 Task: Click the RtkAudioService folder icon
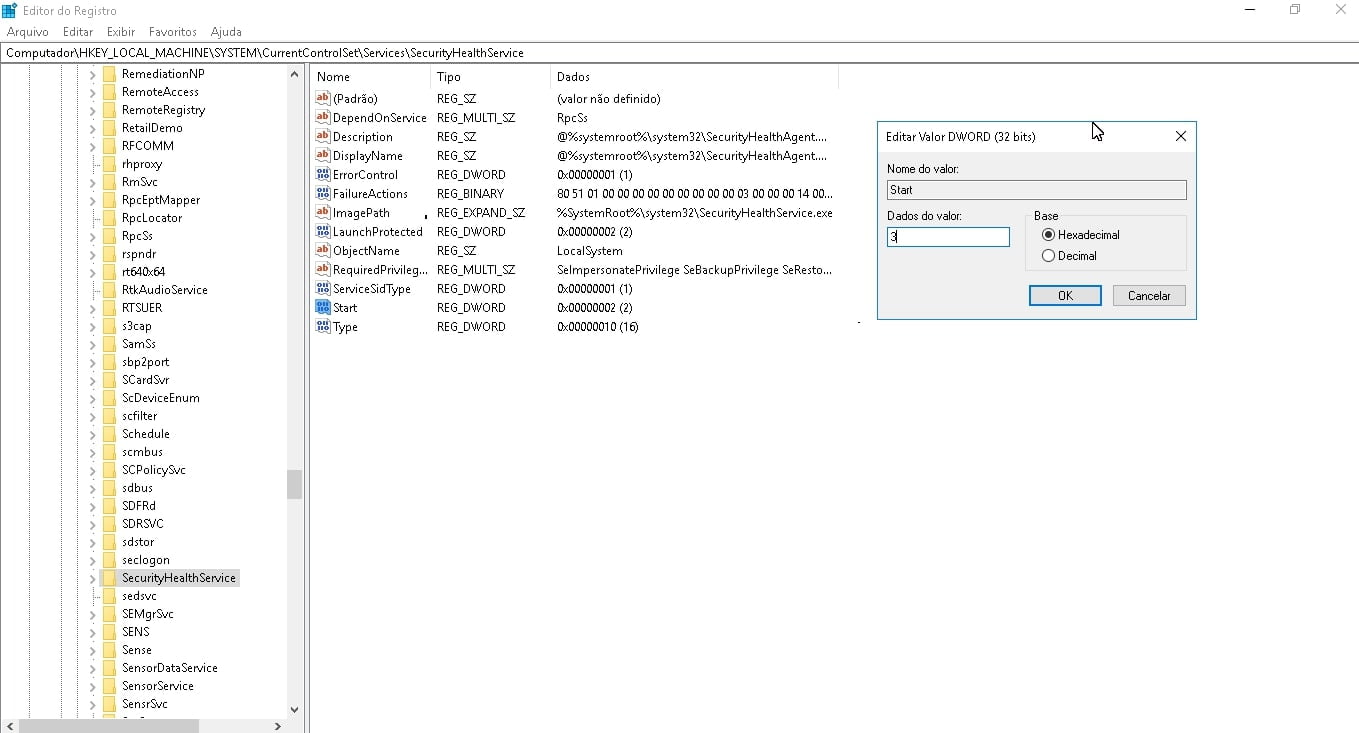[x=109, y=290]
